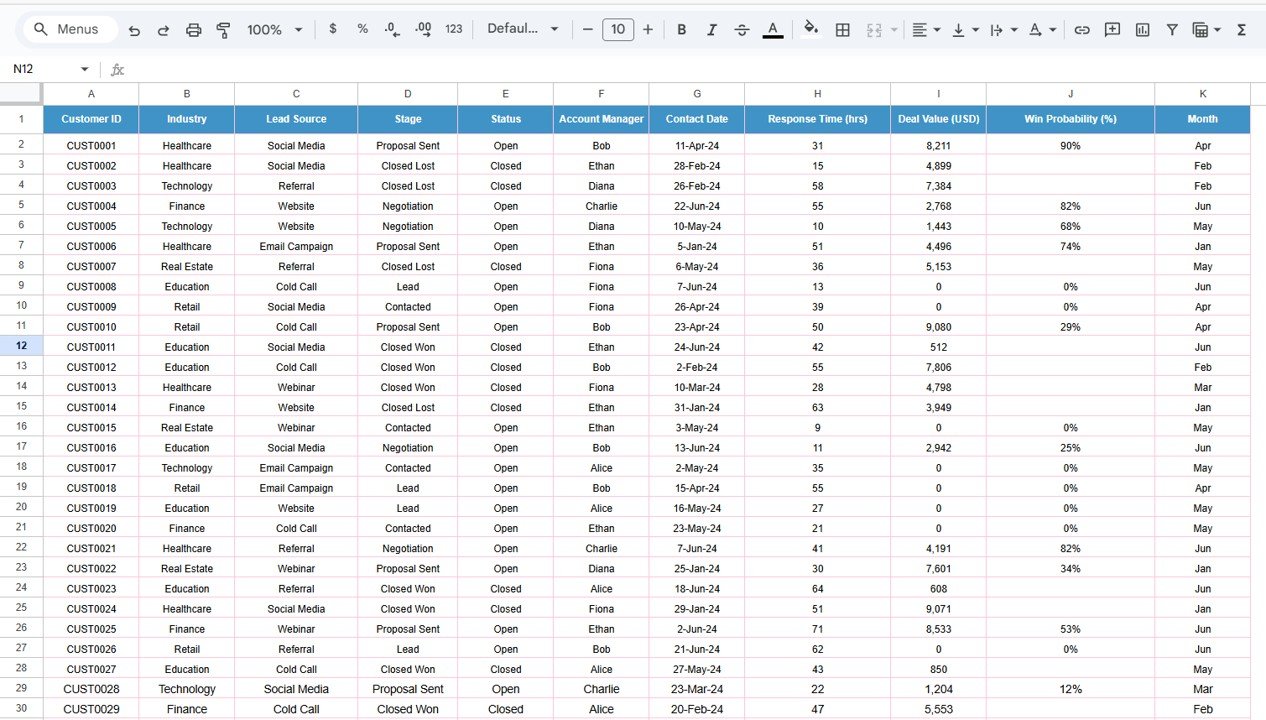Create a filter with funnel icon

tap(1172, 30)
